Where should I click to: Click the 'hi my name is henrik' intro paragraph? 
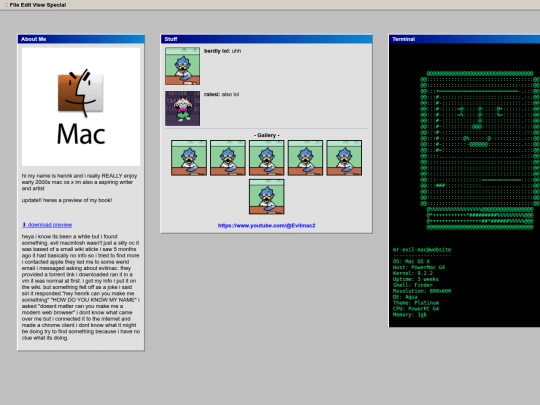tap(80, 182)
